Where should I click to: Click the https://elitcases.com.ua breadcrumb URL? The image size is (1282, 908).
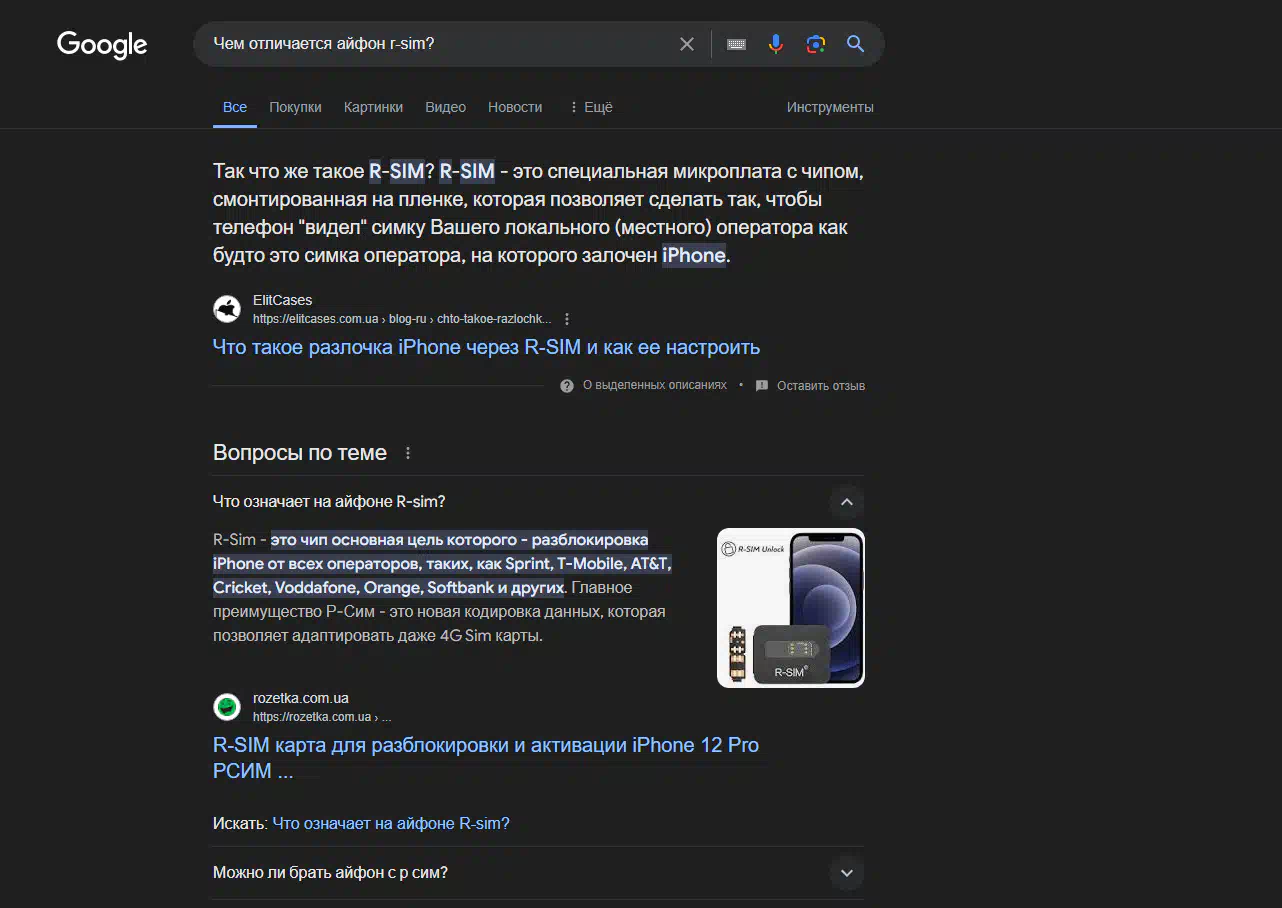coord(402,319)
